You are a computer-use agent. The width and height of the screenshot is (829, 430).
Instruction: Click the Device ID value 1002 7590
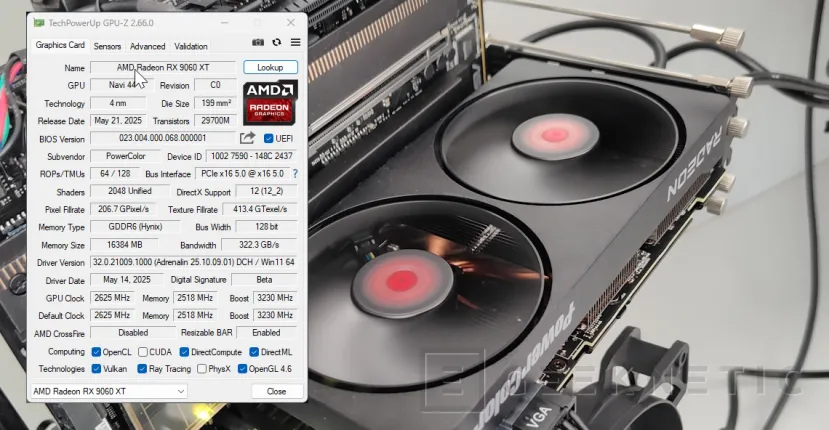click(251, 156)
